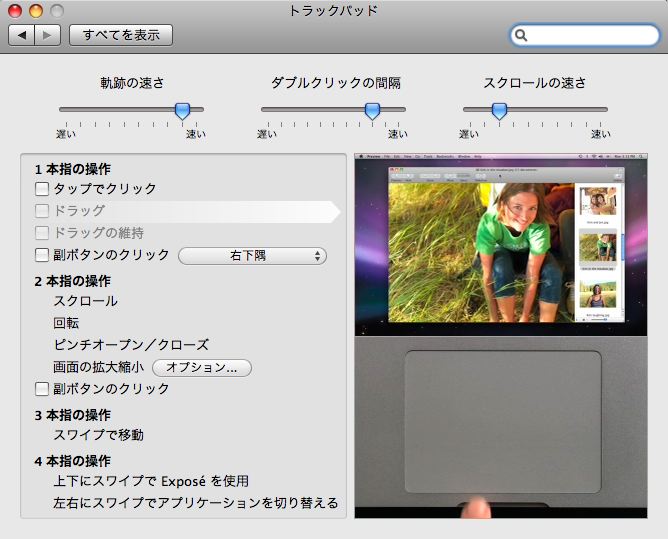The width and height of the screenshot is (668, 539).
Task: Open the オプション... settings button
Action: tap(201, 367)
